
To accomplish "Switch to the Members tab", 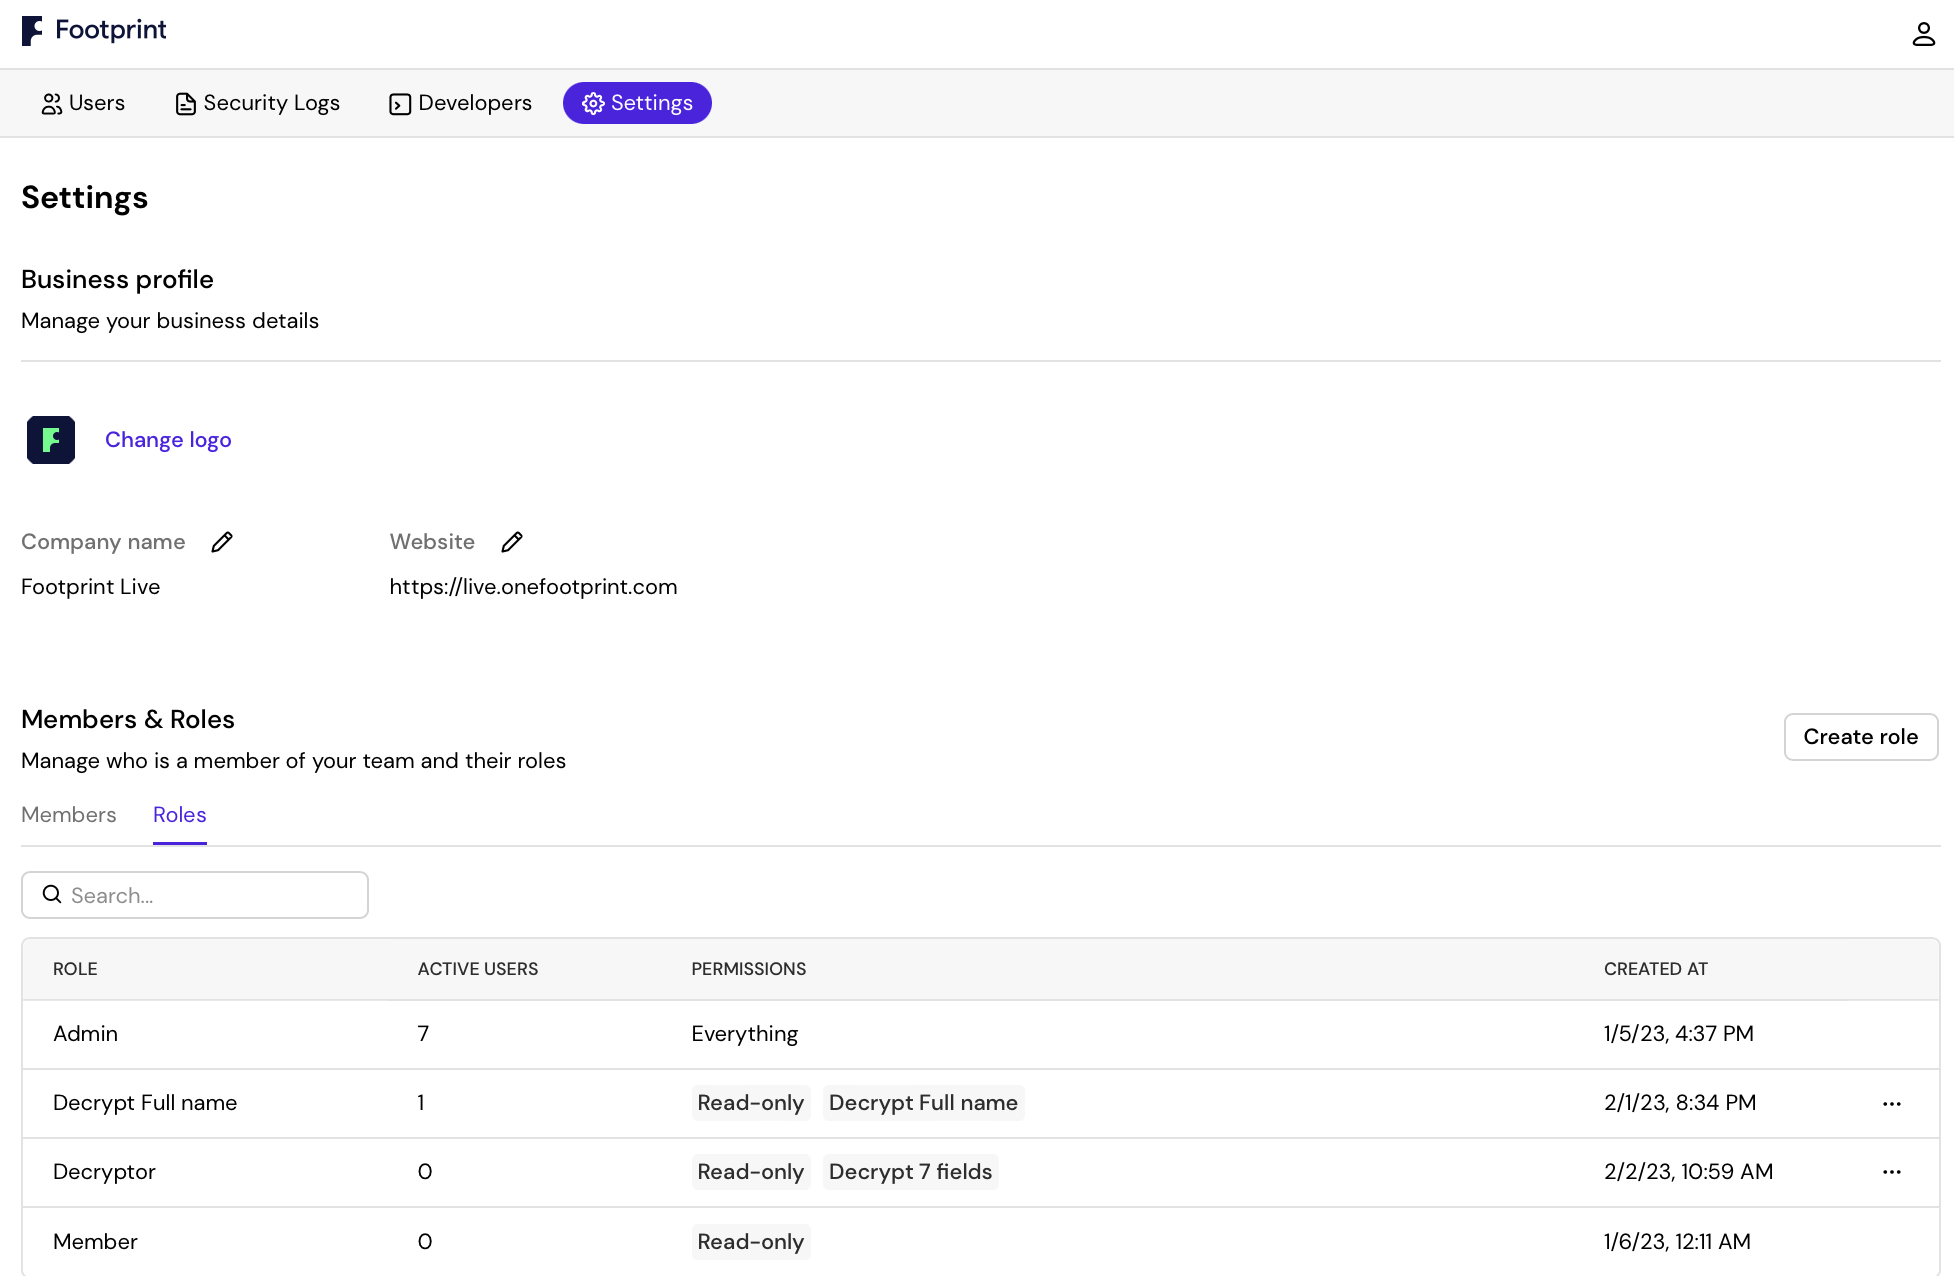I will tap(69, 815).
